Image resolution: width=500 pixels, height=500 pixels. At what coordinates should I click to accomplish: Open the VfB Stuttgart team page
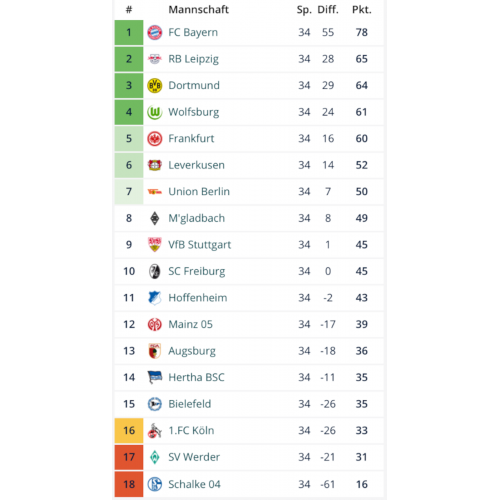[x=199, y=245]
